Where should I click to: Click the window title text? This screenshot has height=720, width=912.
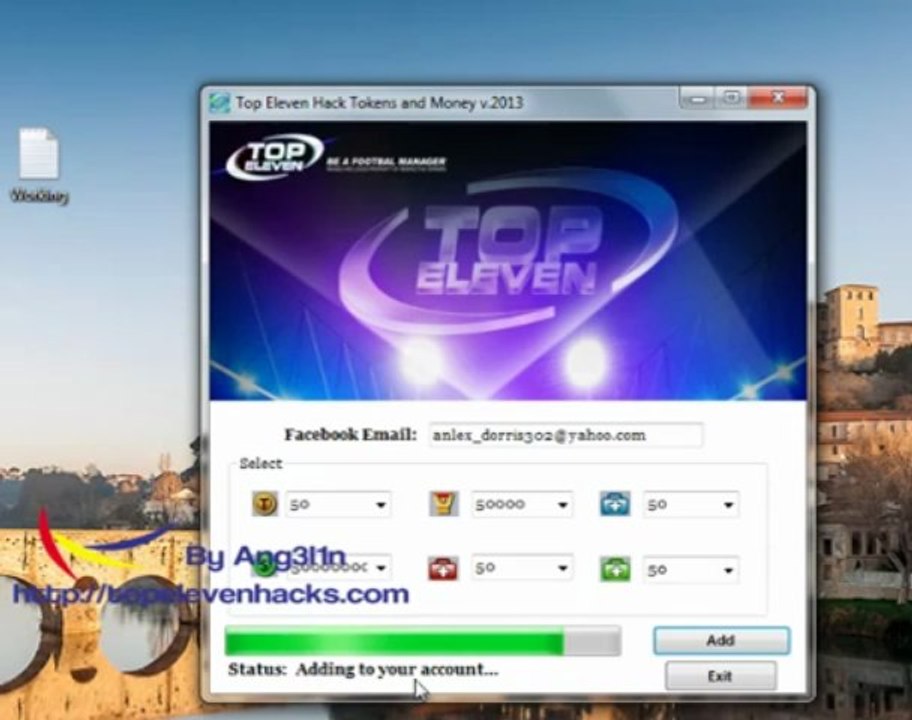click(379, 103)
